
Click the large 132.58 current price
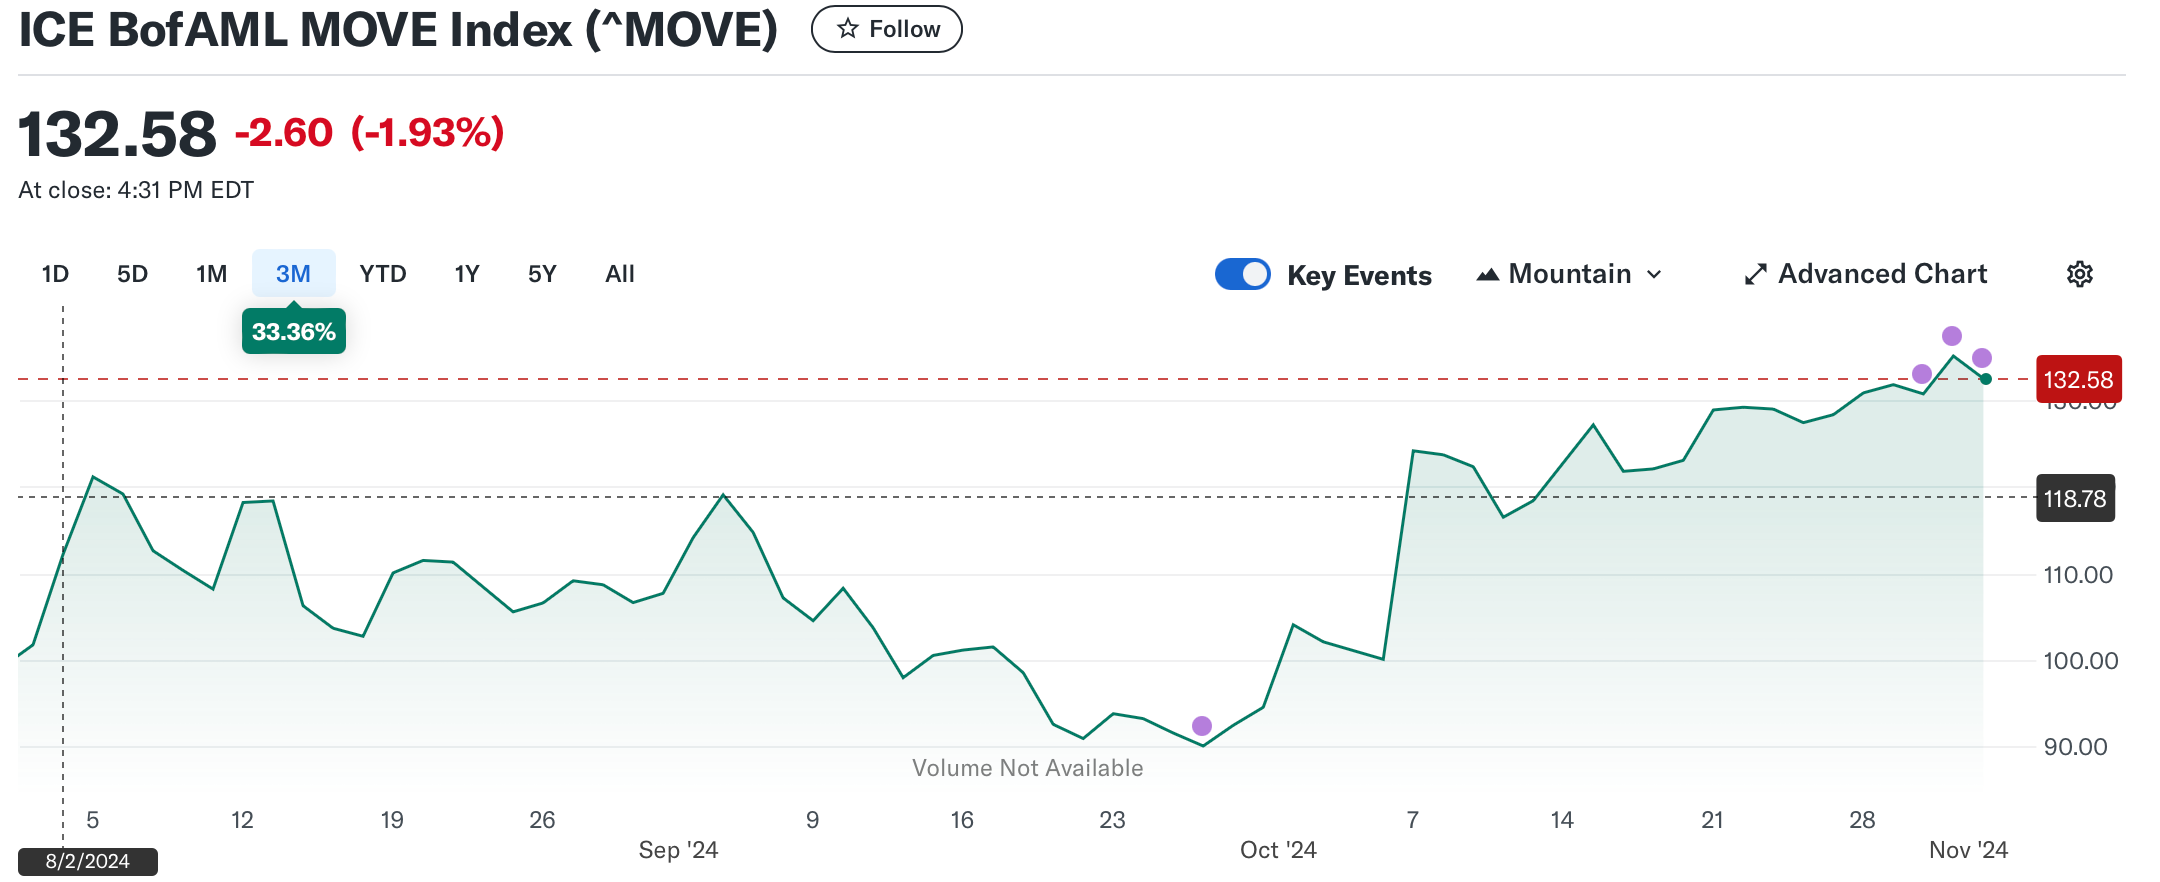coord(117,134)
